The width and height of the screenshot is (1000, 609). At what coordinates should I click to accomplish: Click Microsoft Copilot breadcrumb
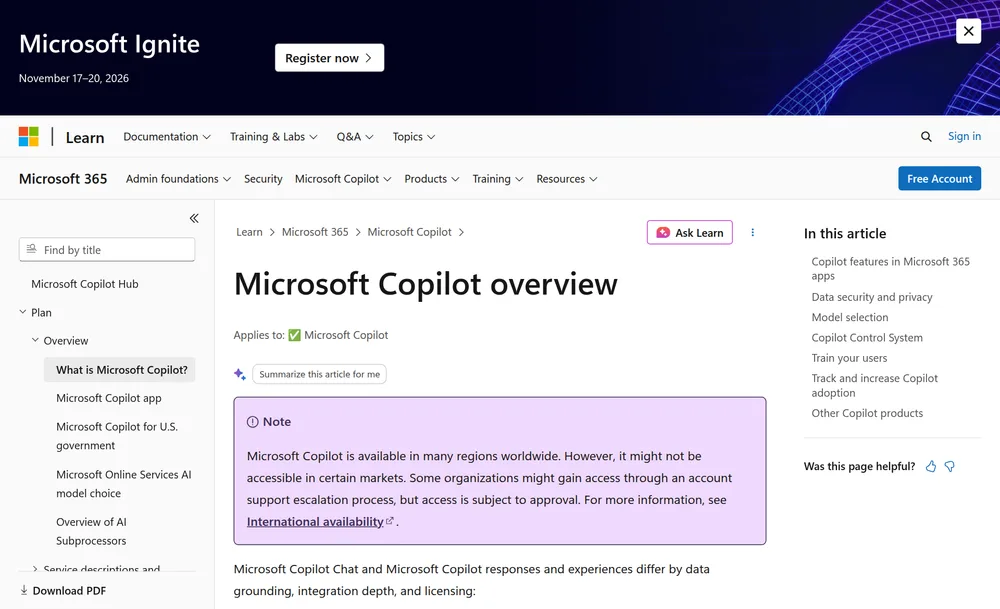tap(409, 232)
